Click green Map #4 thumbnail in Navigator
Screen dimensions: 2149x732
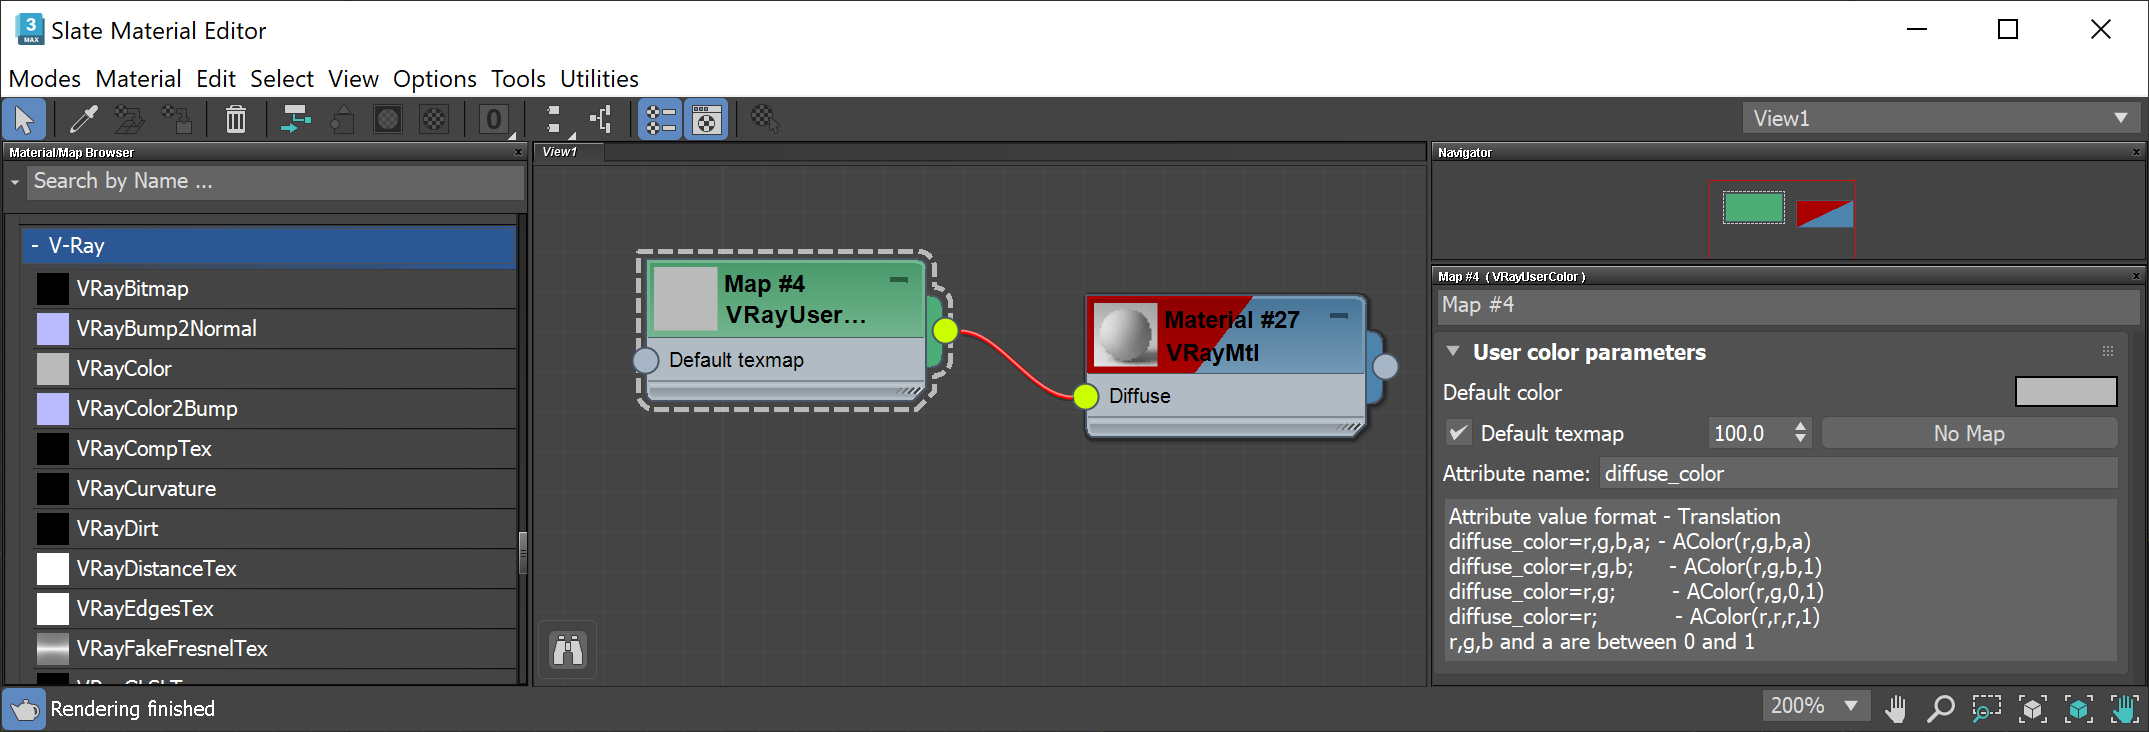(x=1753, y=208)
